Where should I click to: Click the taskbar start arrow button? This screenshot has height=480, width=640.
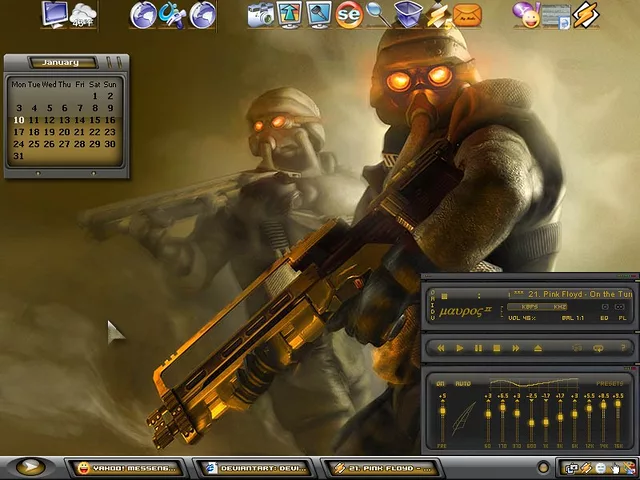31,467
